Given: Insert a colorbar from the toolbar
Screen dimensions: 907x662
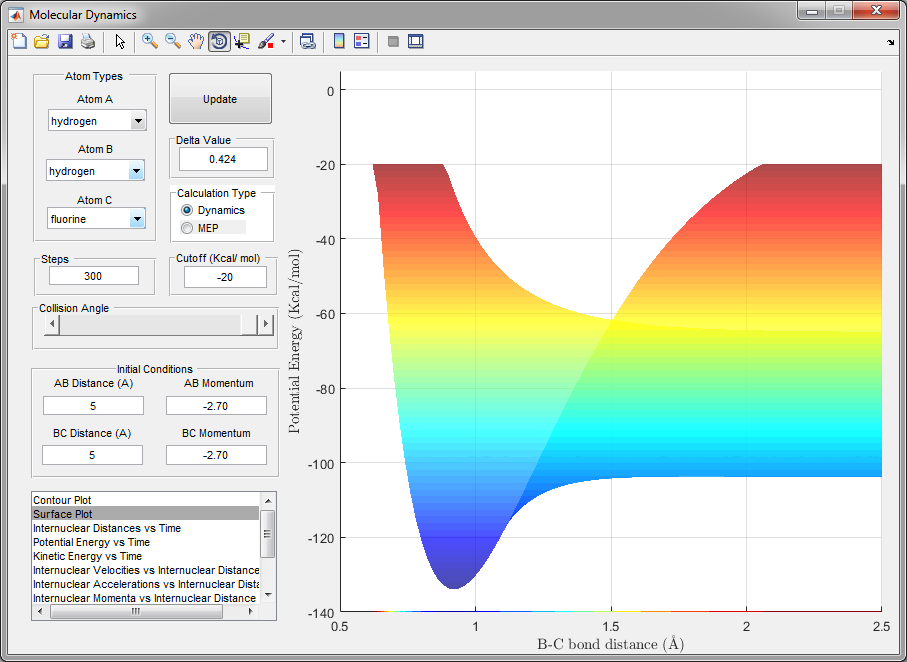Looking at the screenshot, I should coord(339,42).
